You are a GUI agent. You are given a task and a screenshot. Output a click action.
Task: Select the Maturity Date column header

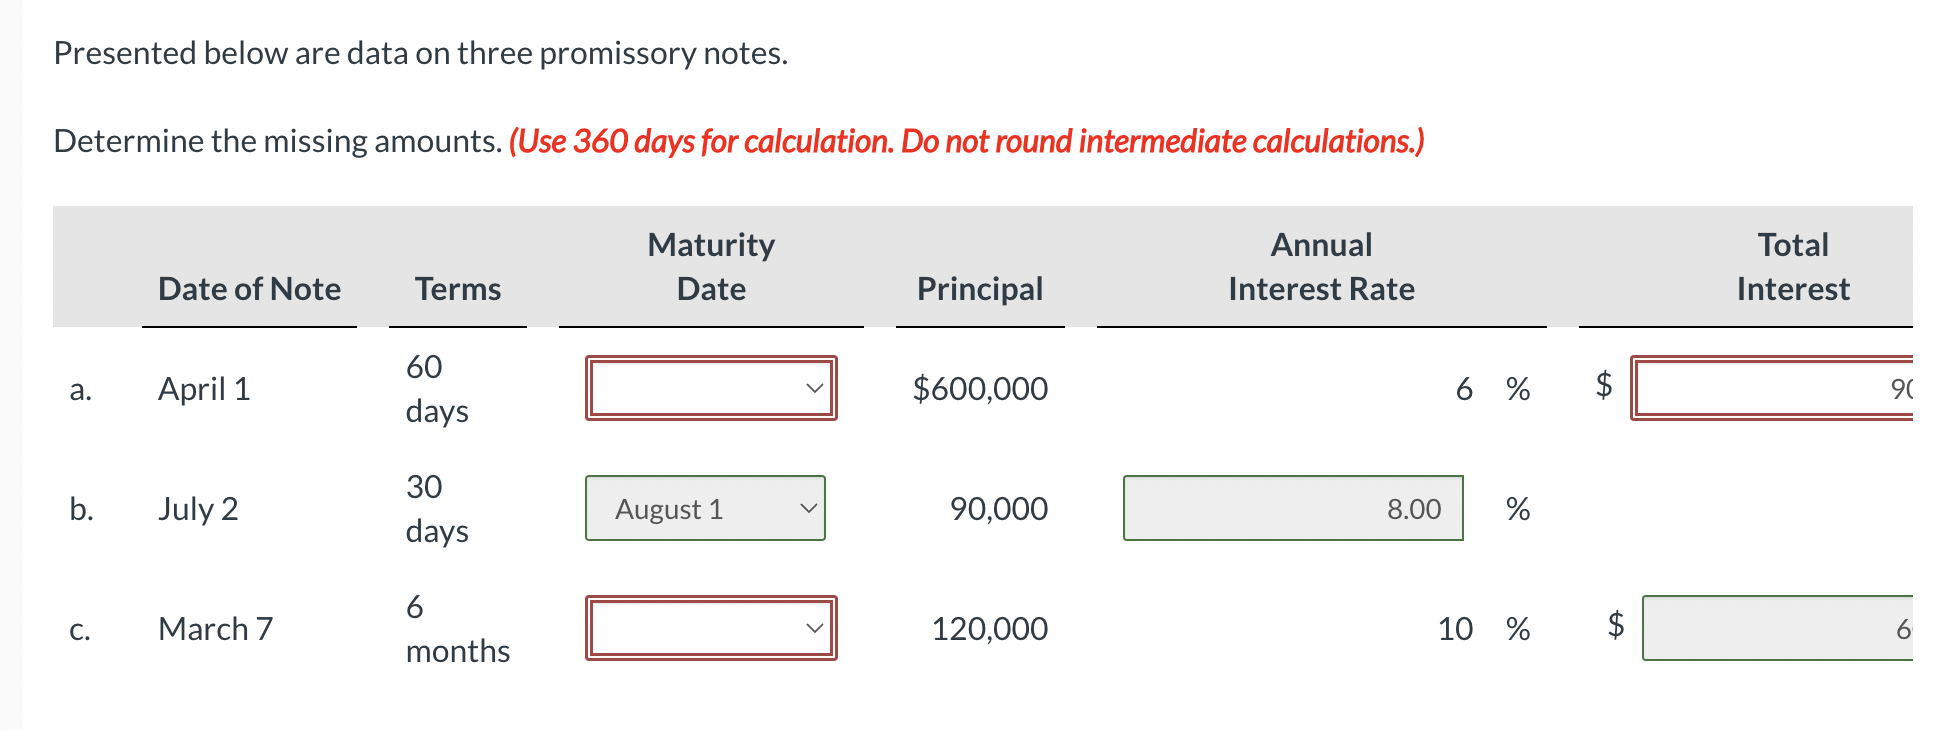pos(711,266)
